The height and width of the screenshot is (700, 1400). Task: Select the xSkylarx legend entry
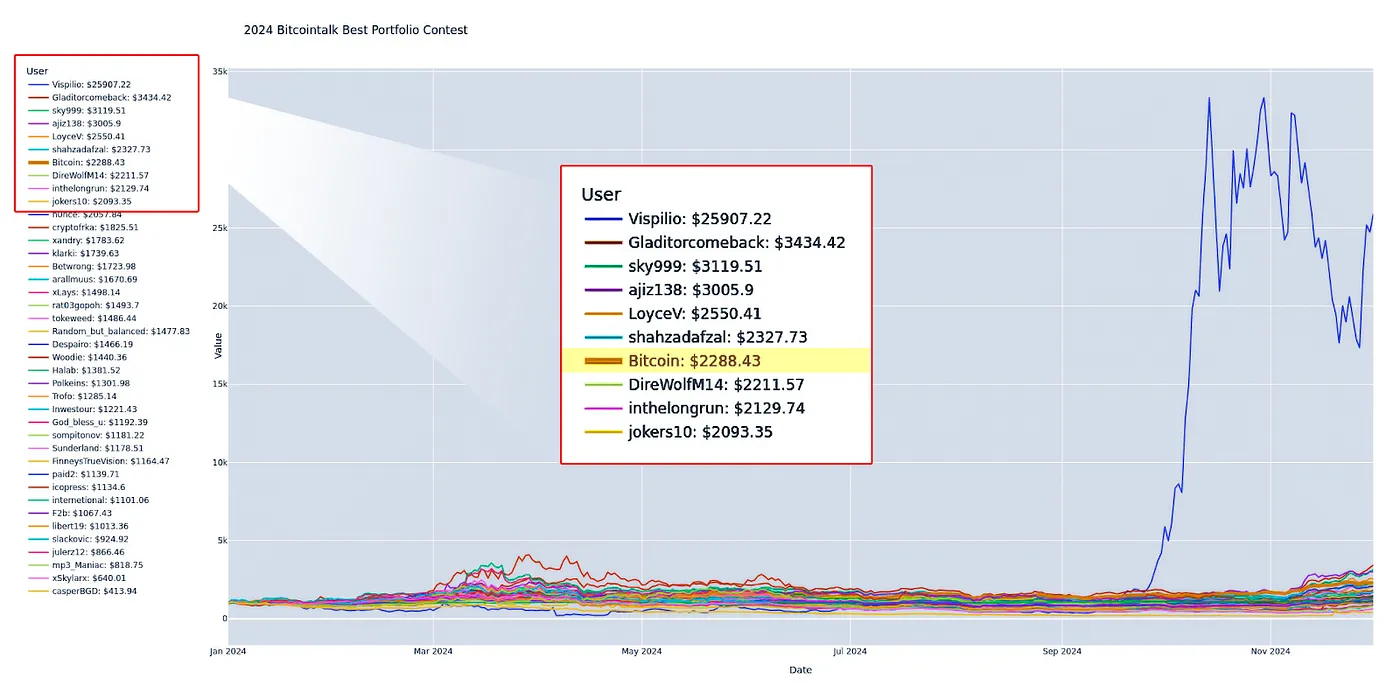[x=77, y=578]
